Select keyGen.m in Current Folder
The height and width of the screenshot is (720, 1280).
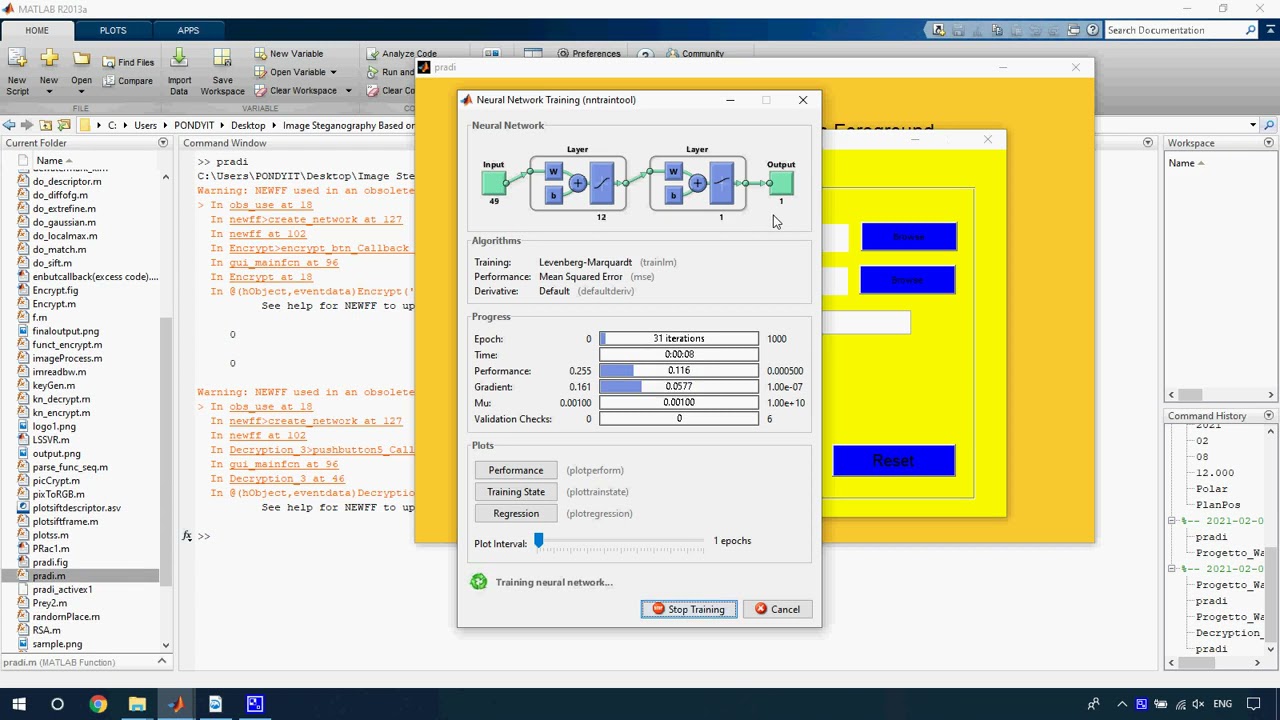53,385
